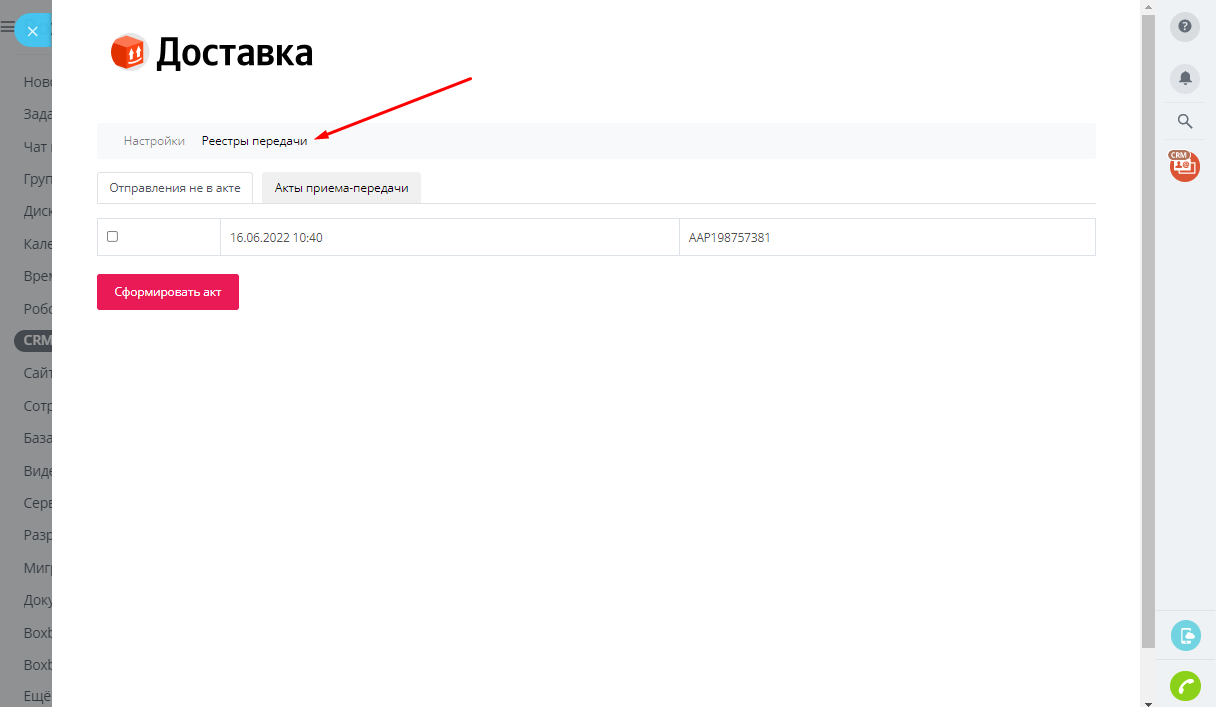This screenshot has height=717, width=1216.
Task: Check the box for shipment AAP198757381
Action: (112, 237)
